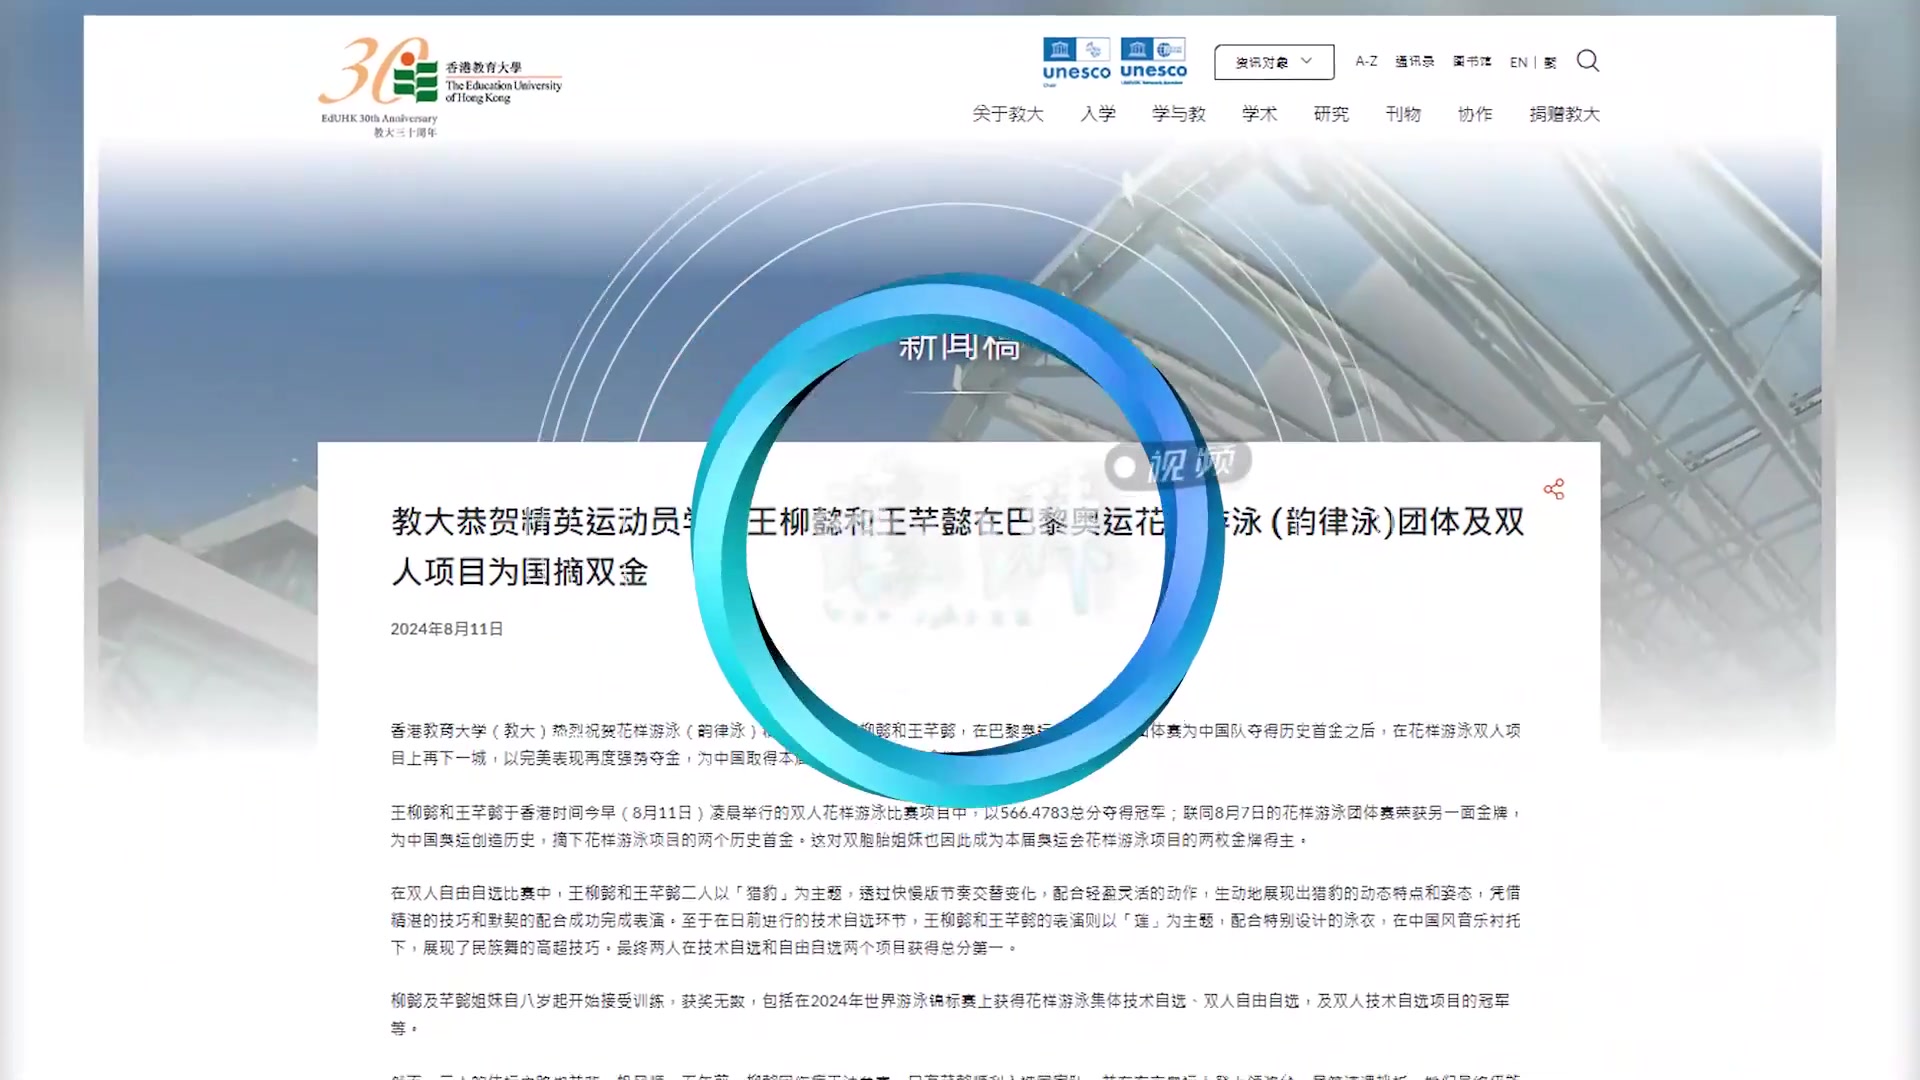
Task: Open the 学与教 menu
Action: tap(1178, 114)
